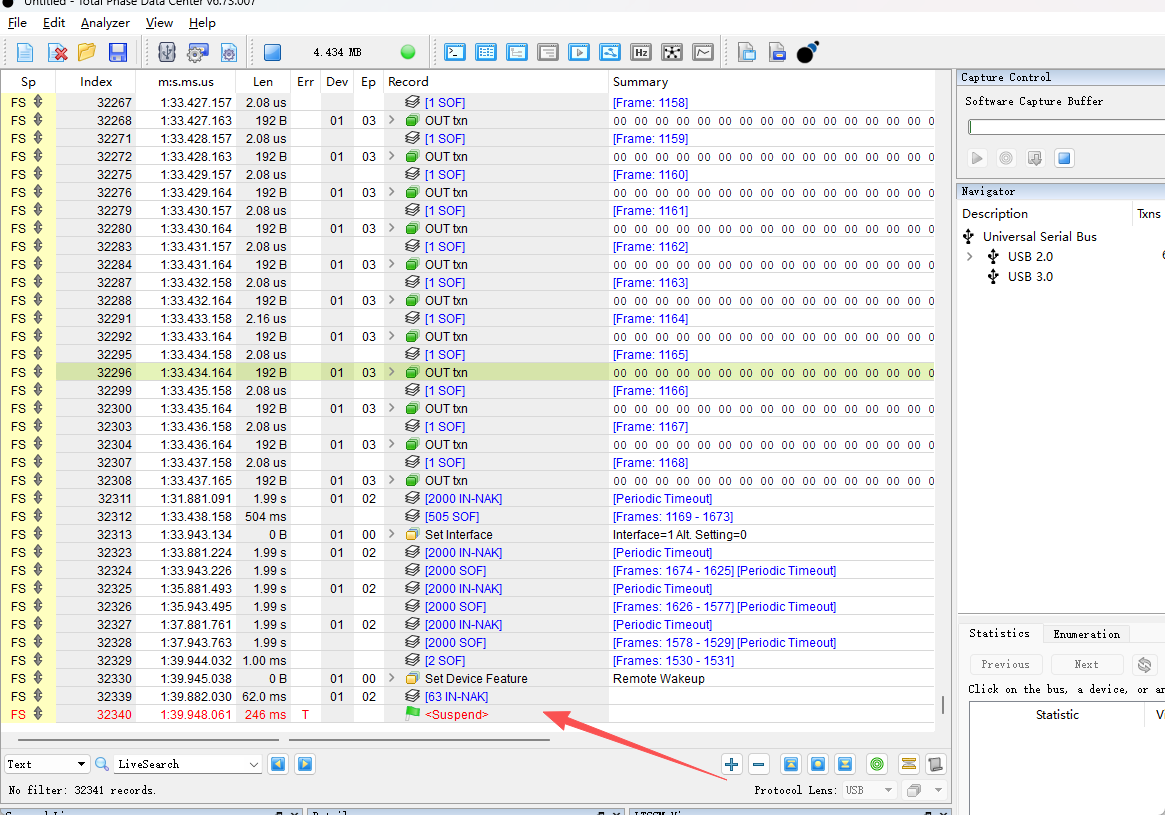Open the File menu

pyautogui.click(x=17, y=22)
